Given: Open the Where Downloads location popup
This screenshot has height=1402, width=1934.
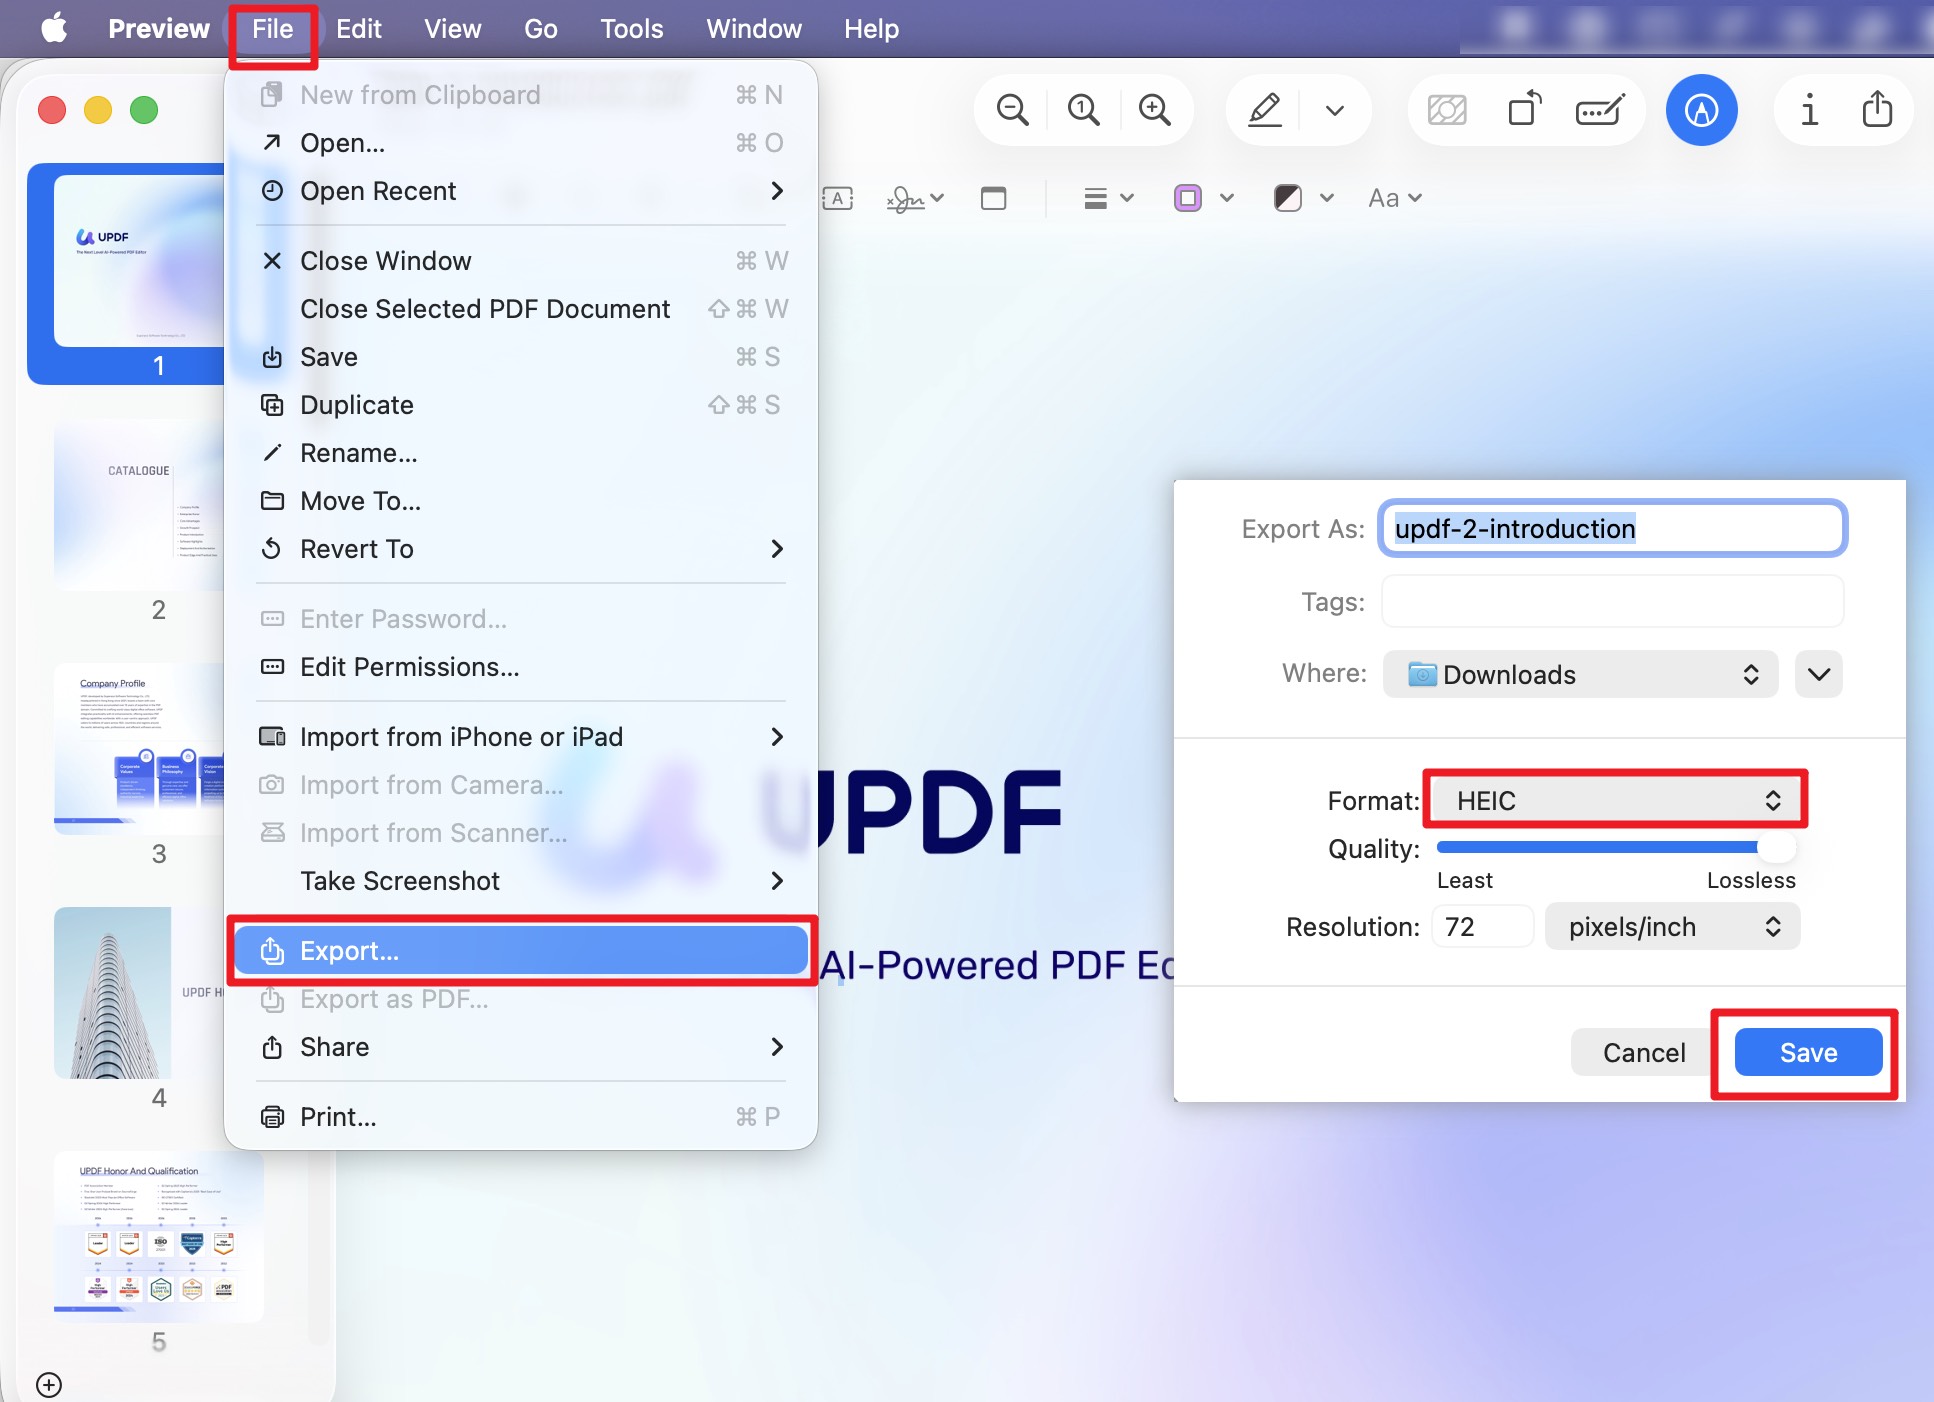Looking at the screenshot, I should [x=1580, y=674].
